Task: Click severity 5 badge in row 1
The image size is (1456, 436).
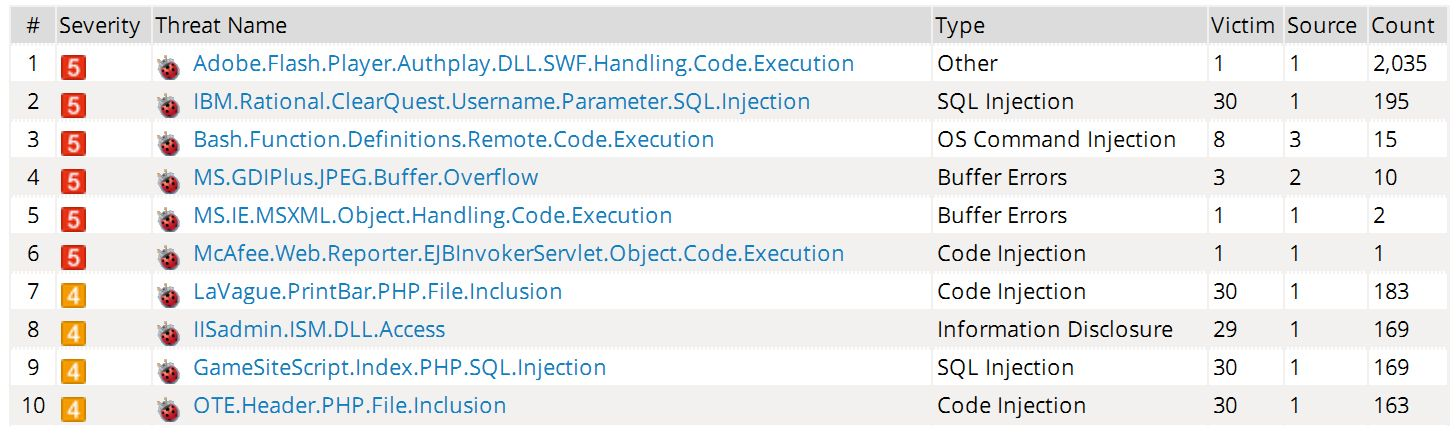Action: tap(72, 67)
